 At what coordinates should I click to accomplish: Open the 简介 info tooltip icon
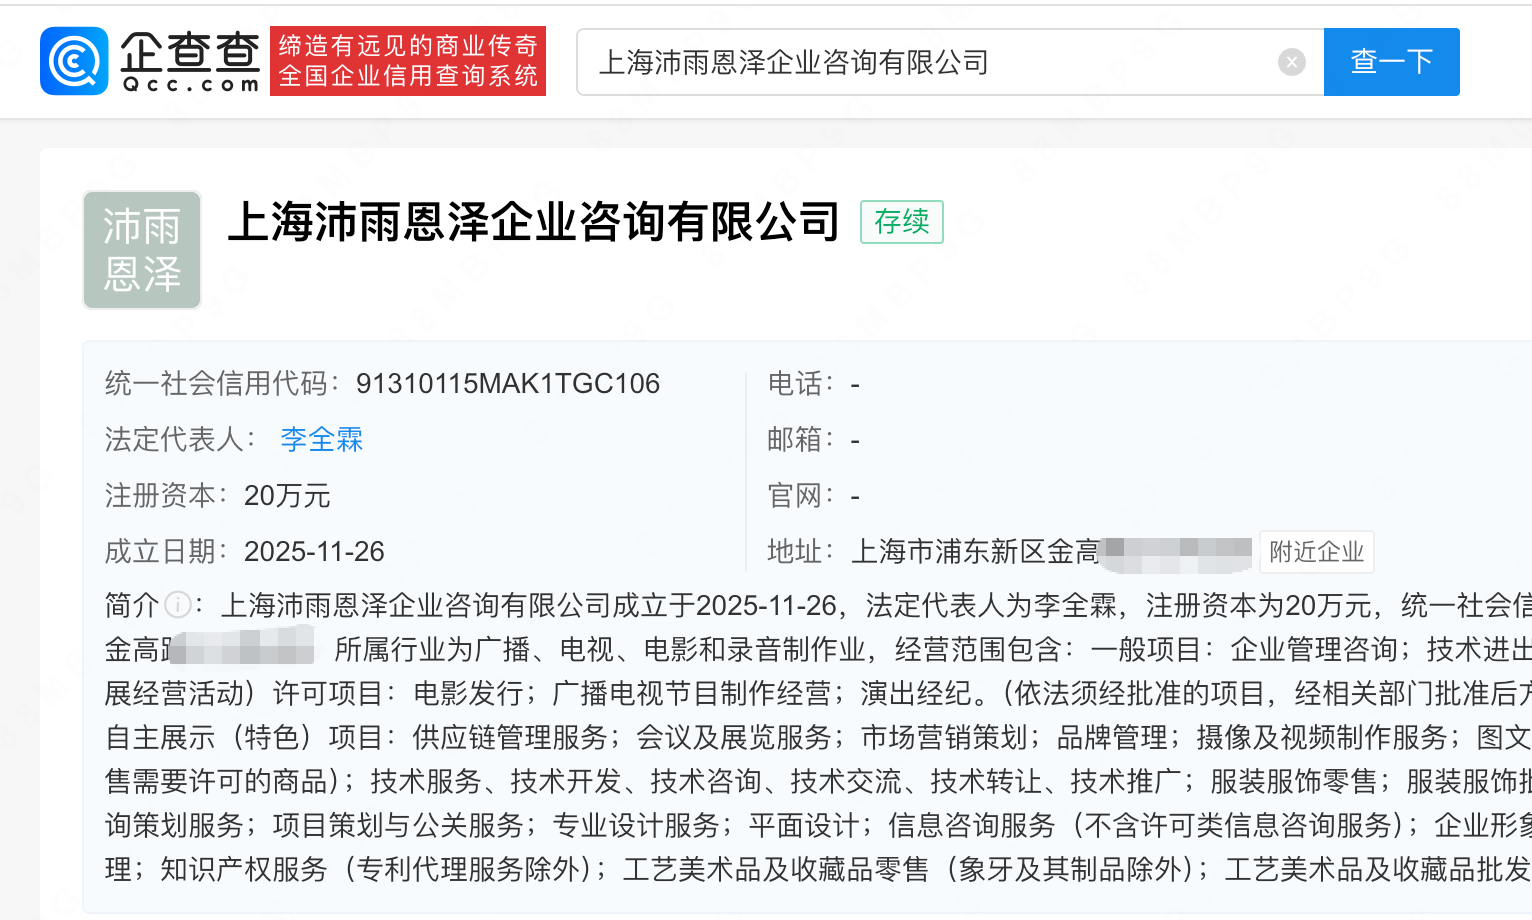point(178,604)
